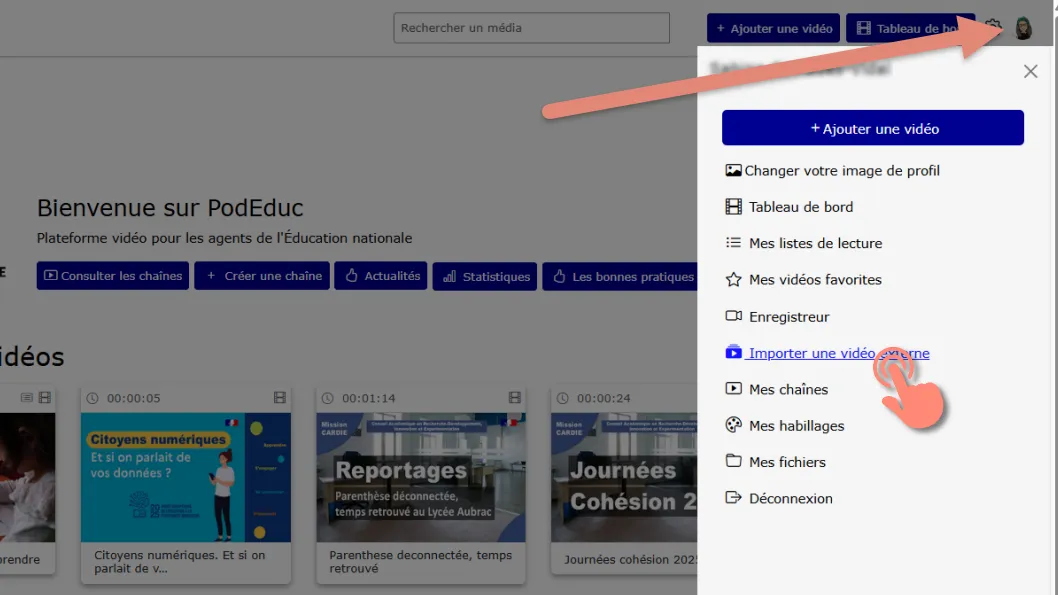Open 'Mes listes de lecture'

coord(816,244)
